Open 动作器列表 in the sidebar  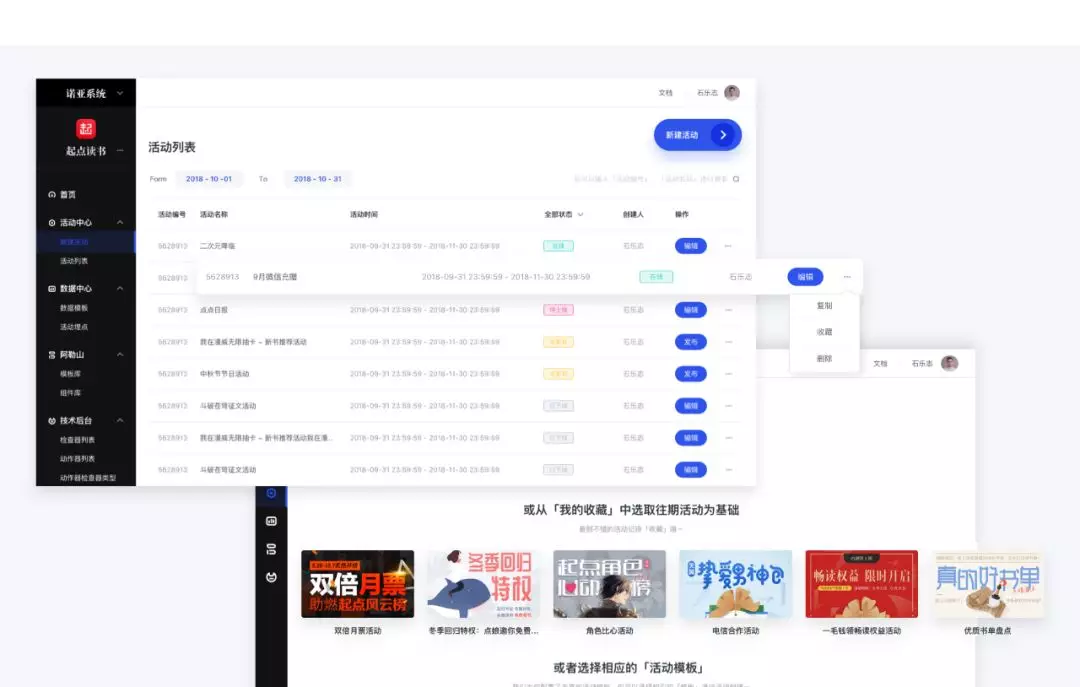pyautogui.click(x=77, y=459)
